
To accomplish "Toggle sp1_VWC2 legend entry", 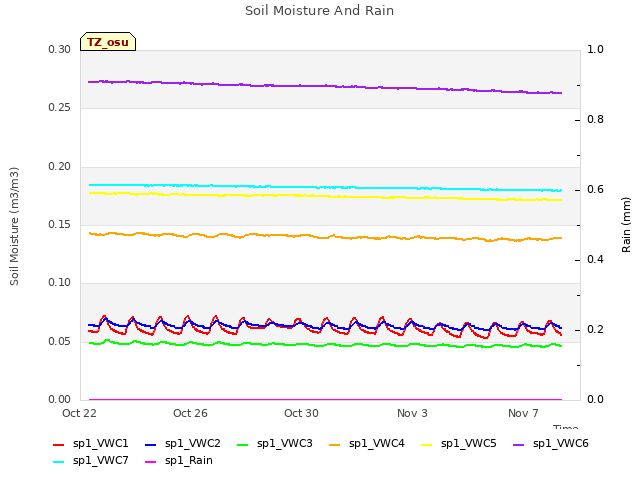I will point(183,444).
